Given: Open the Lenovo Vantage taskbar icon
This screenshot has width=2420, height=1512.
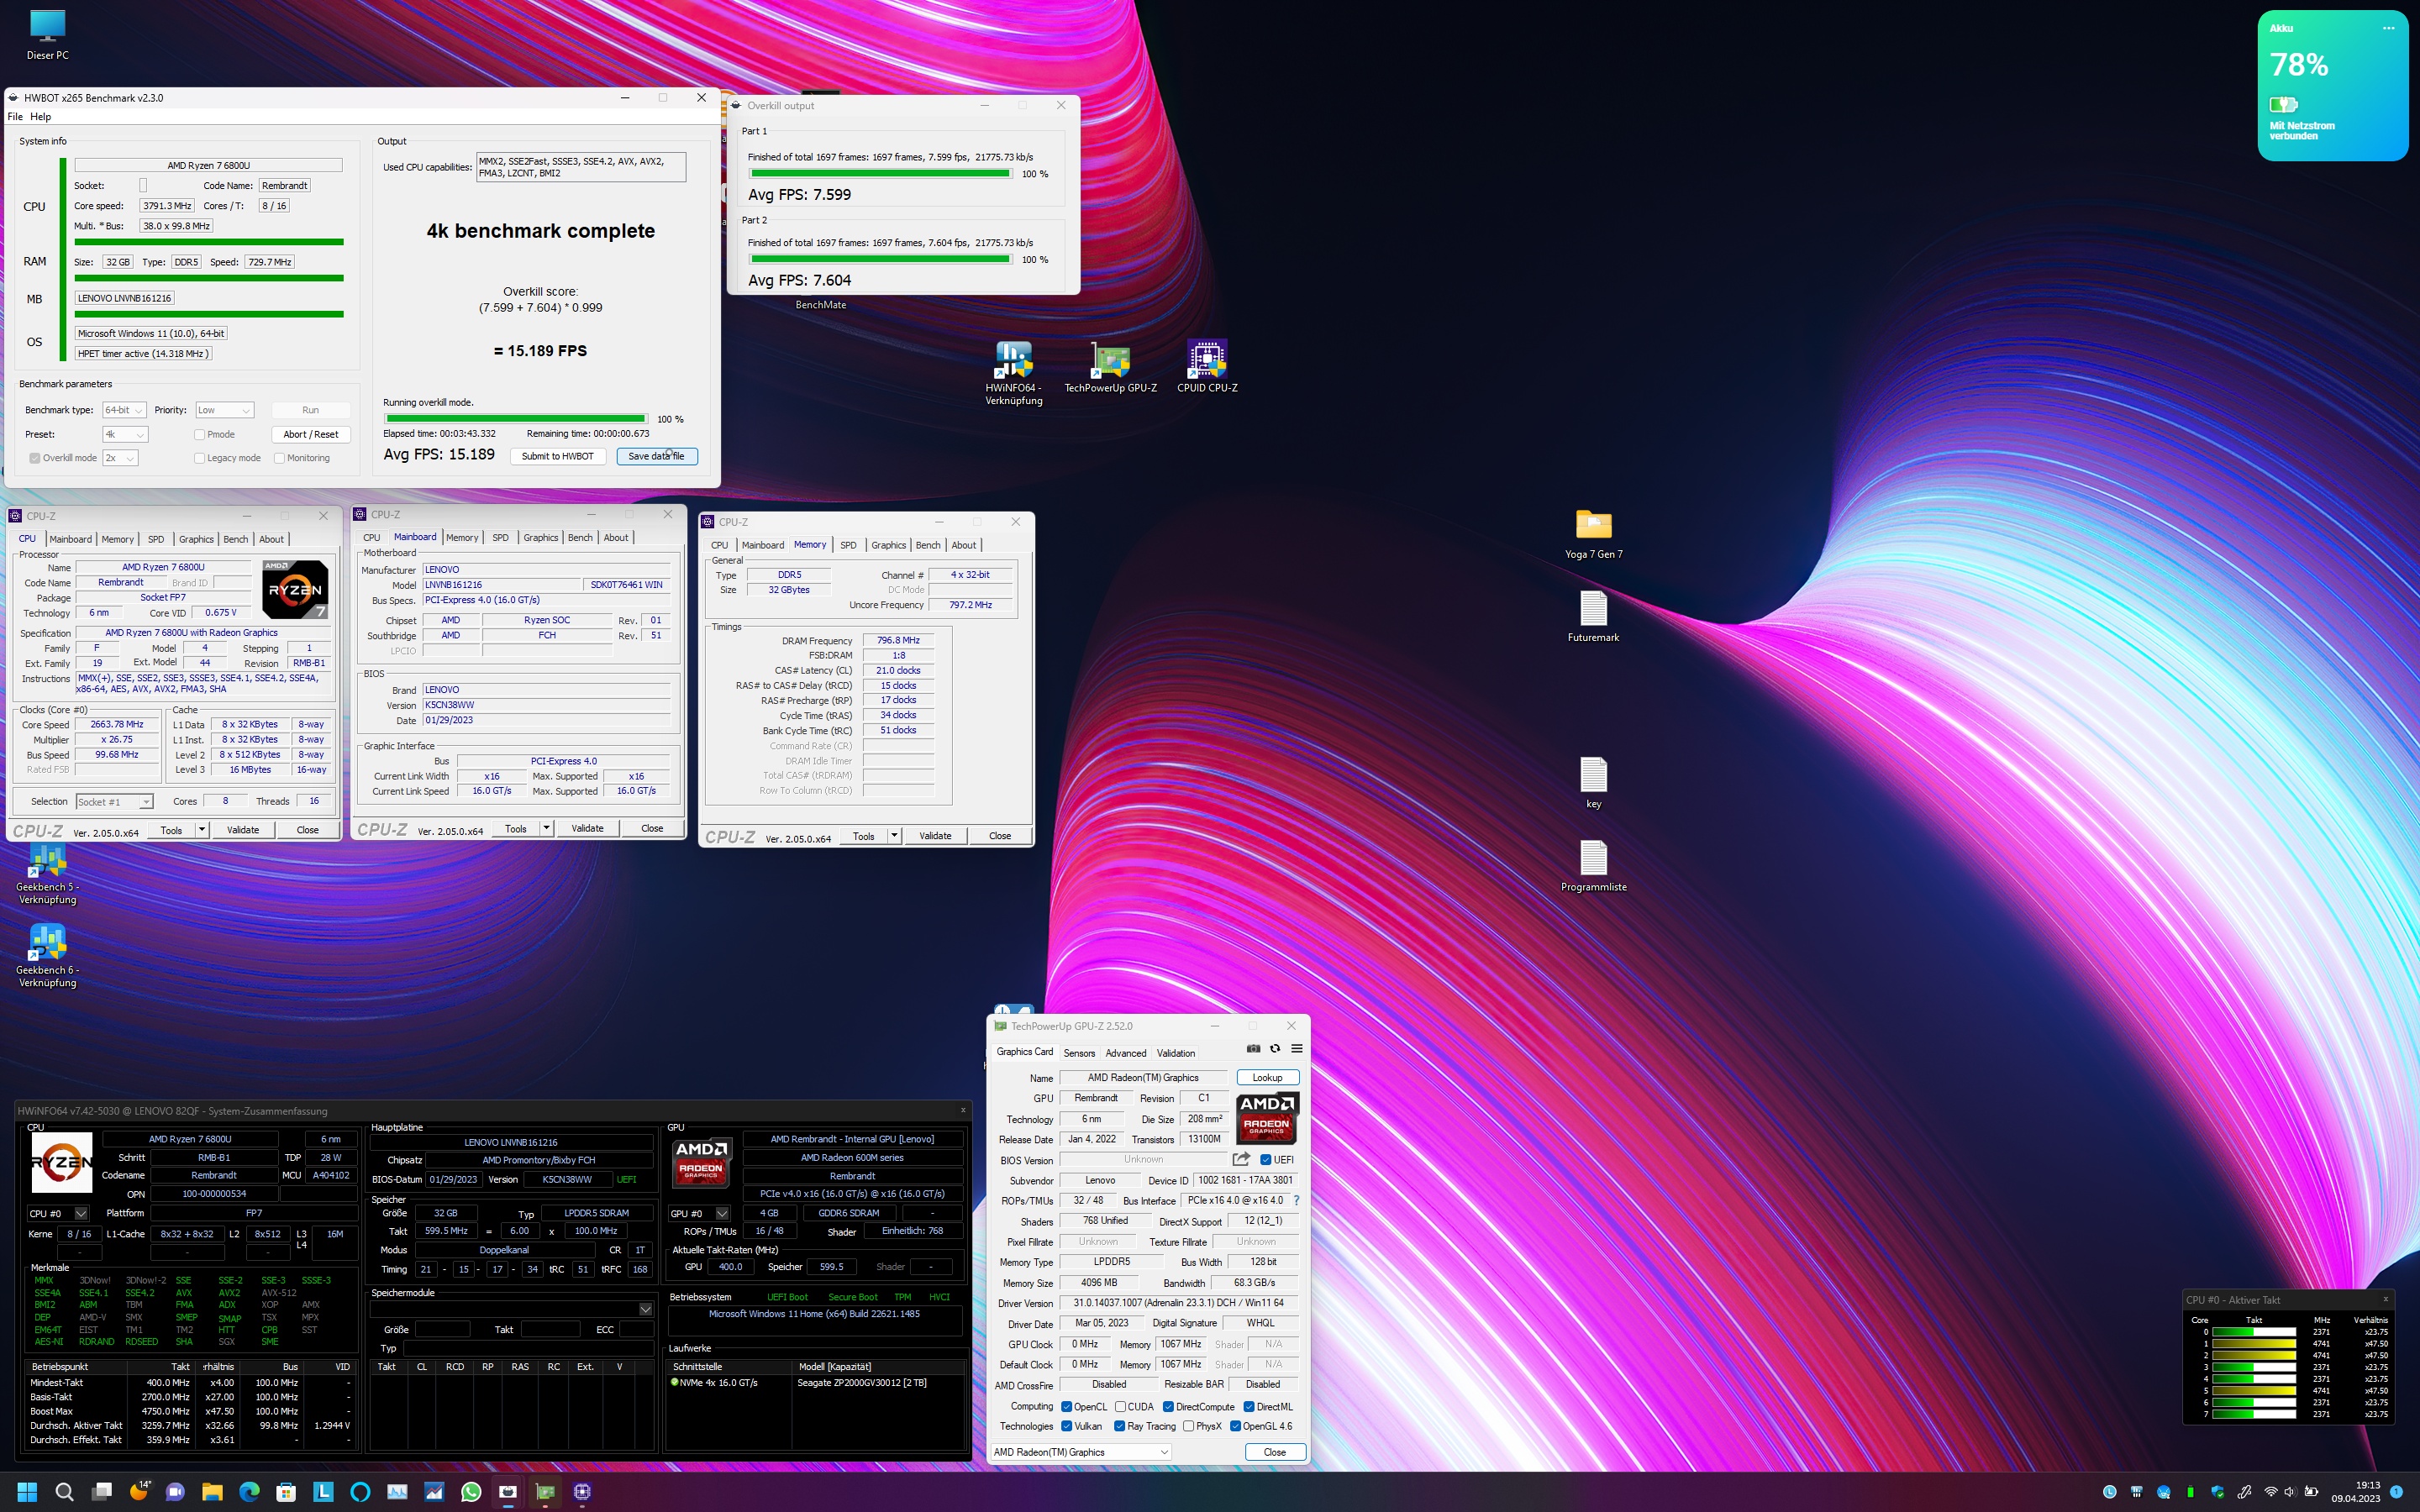Looking at the screenshot, I should tap(323, 1491).
